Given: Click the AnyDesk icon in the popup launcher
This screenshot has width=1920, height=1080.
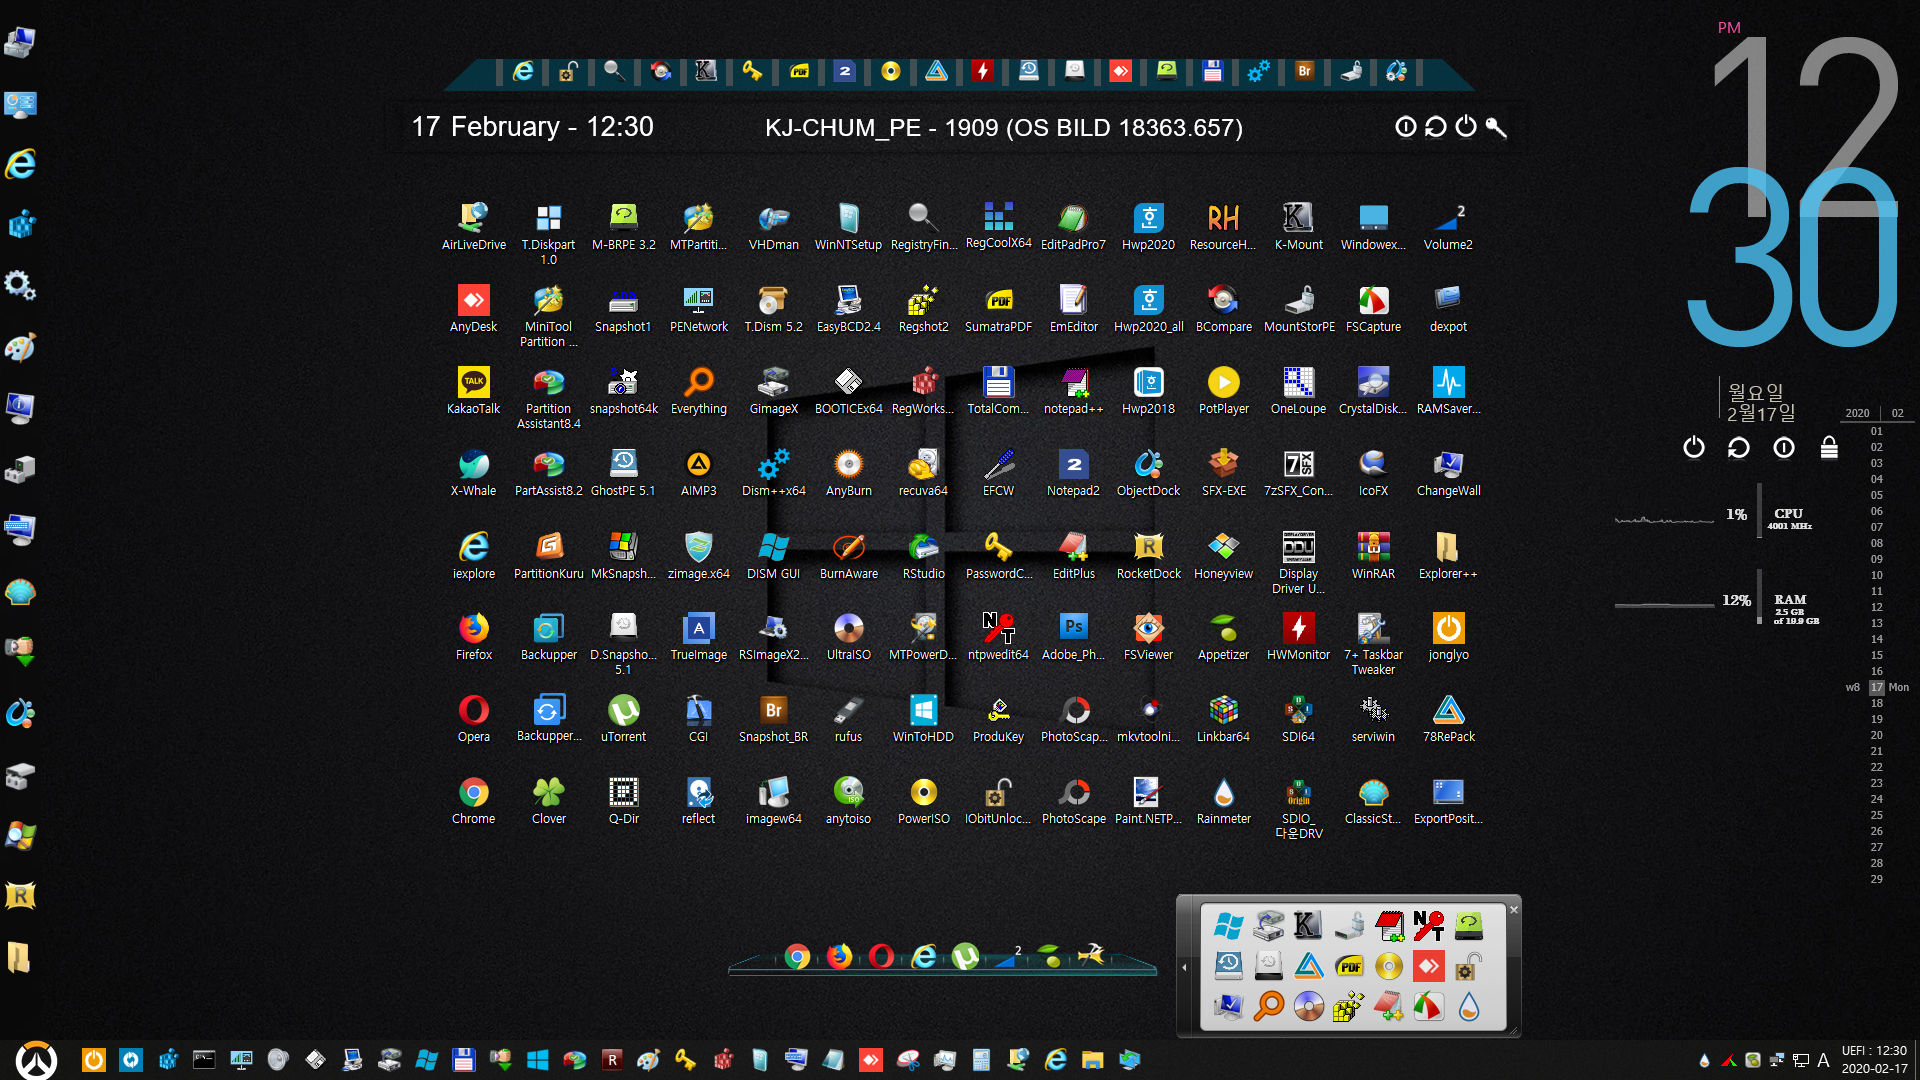Looking at the screenshot, I should pyautogui.click(x=1429, y=966).
